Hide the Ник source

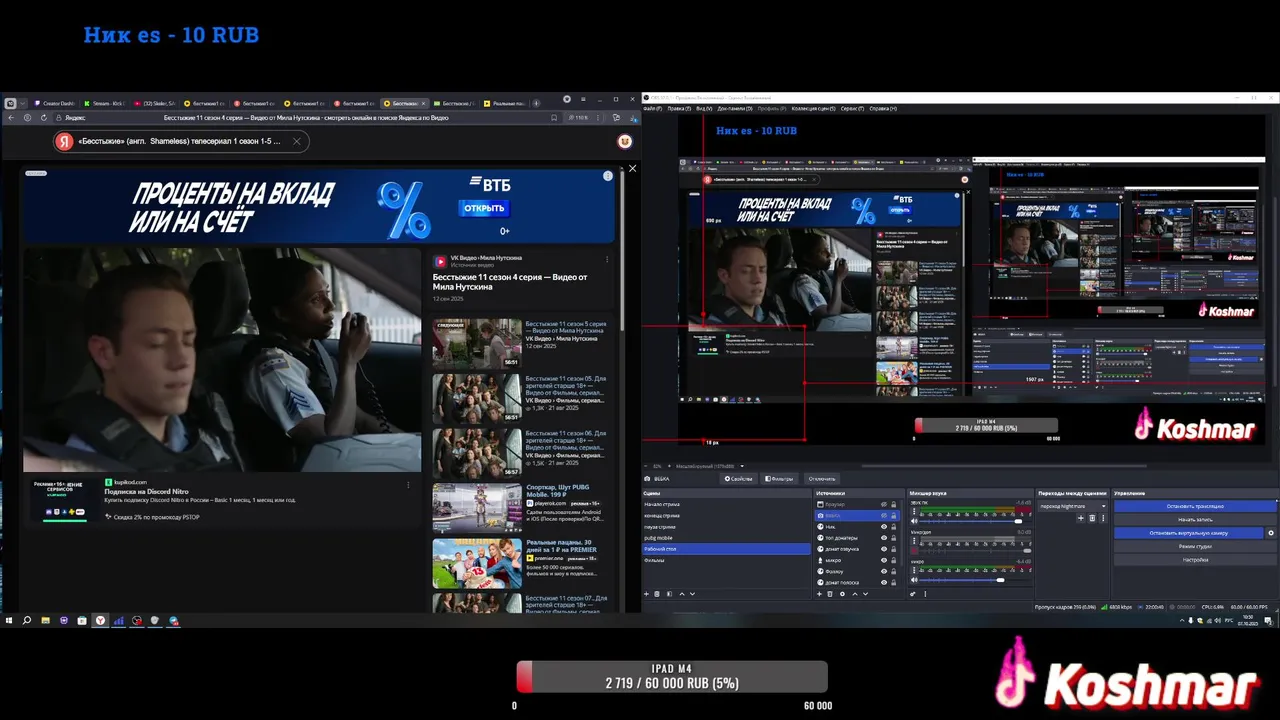pyautogui.click(x=884, y=527)
